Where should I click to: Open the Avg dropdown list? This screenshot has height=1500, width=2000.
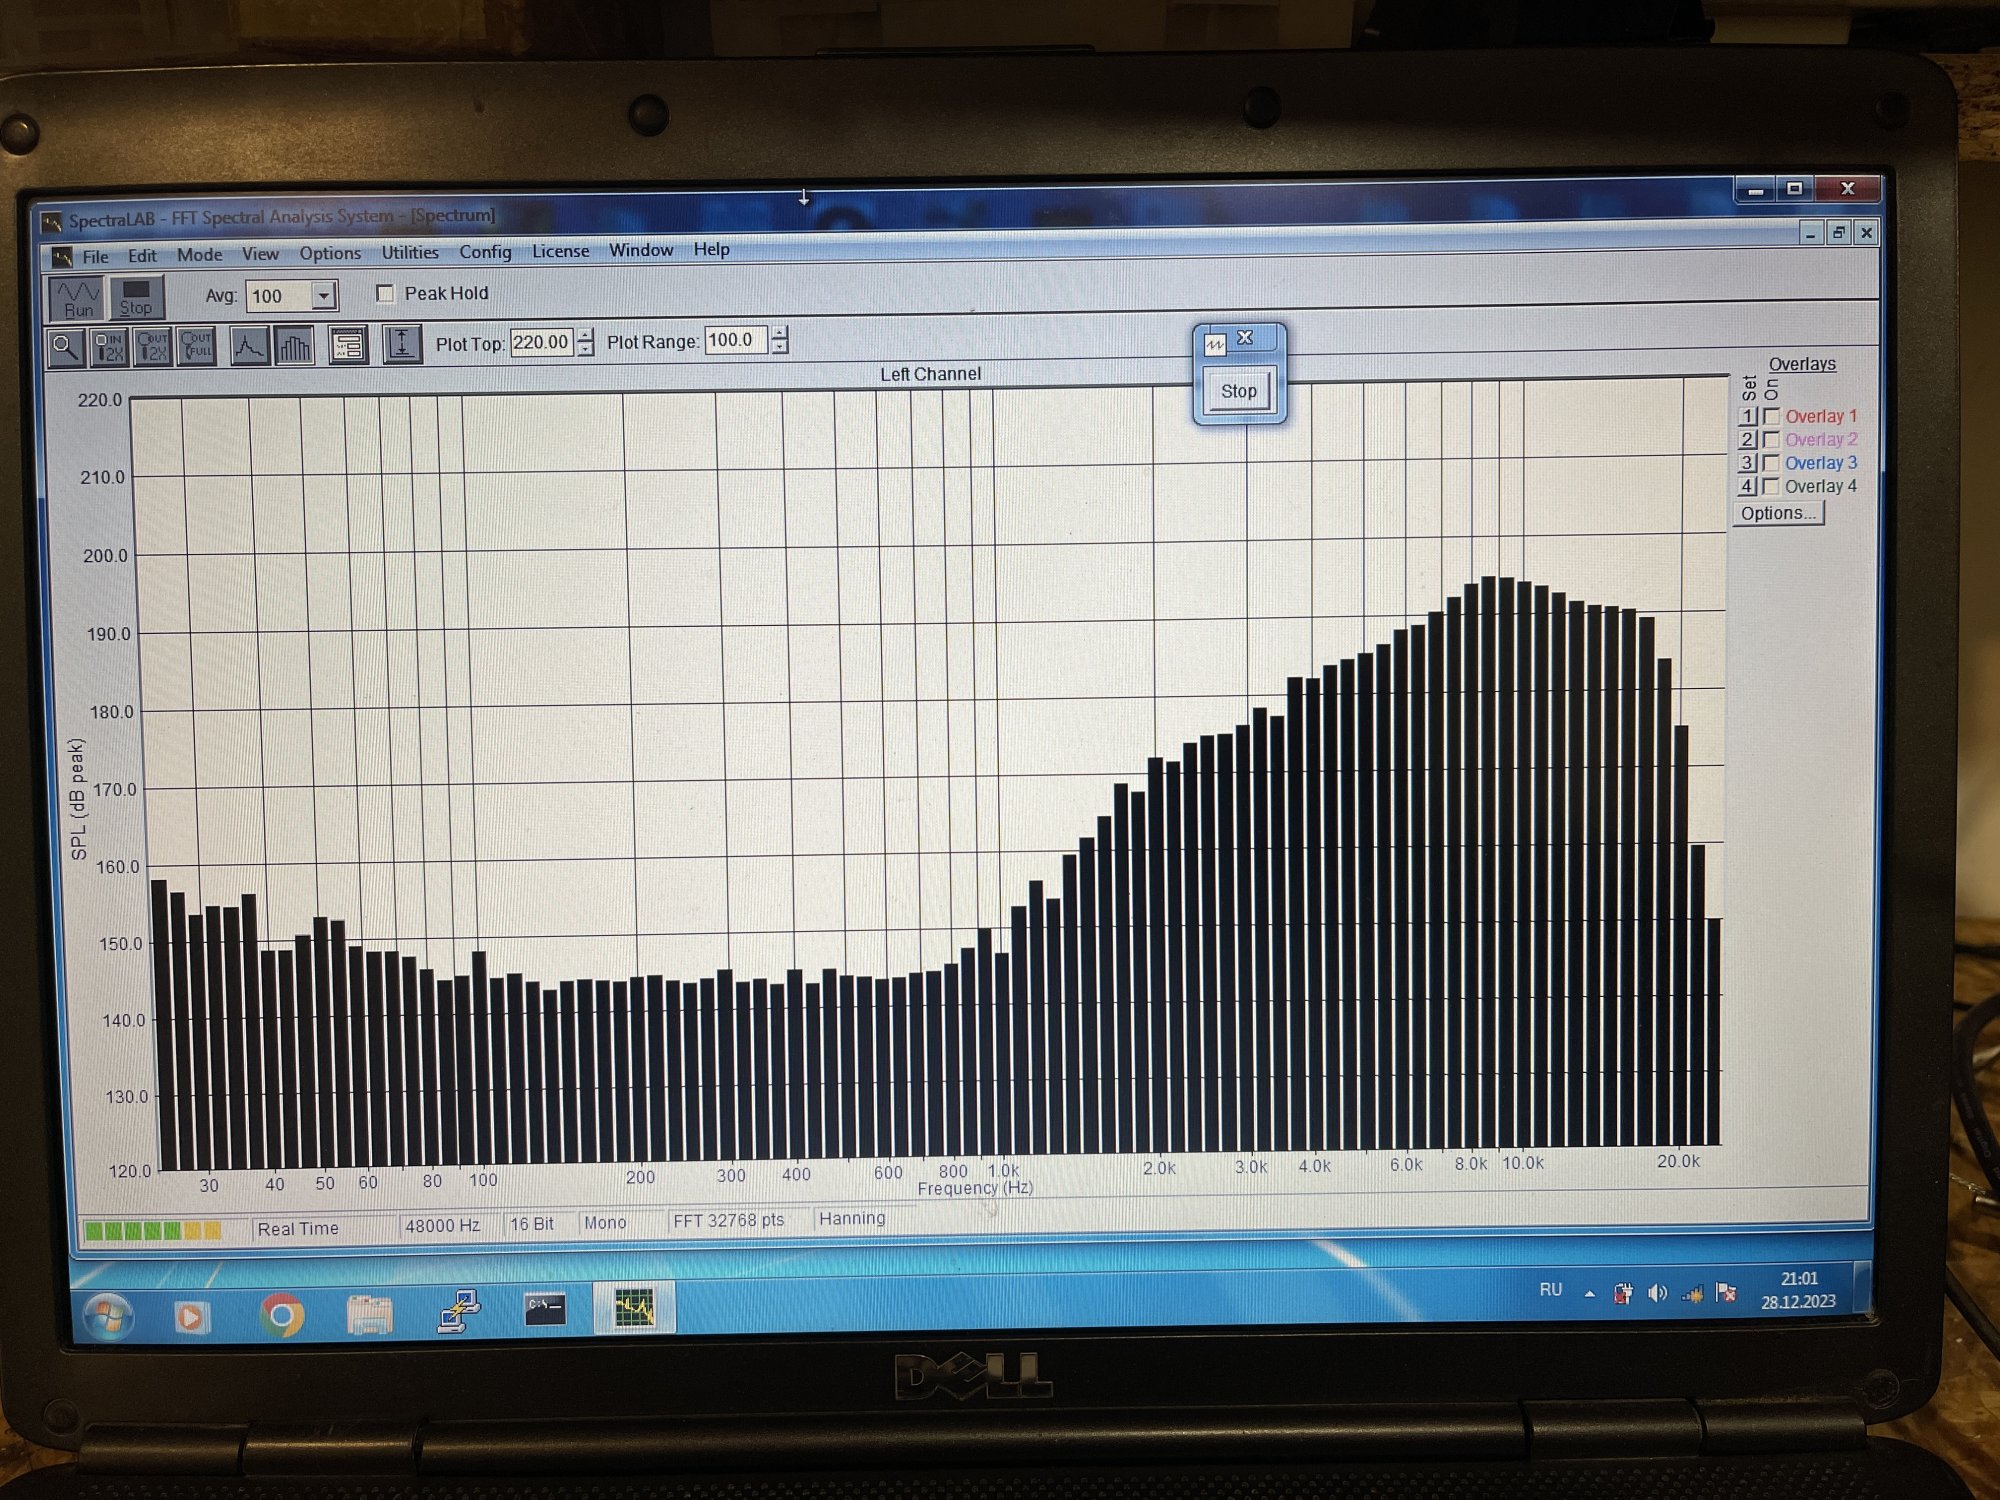pos(323,296)
